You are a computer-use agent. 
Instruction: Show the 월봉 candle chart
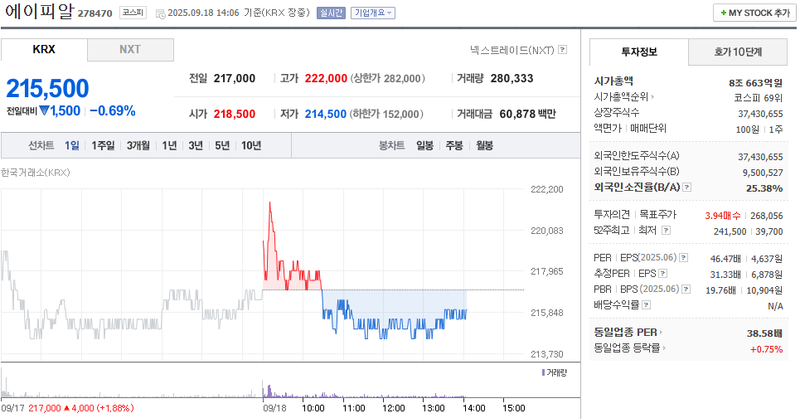point(484,145)
